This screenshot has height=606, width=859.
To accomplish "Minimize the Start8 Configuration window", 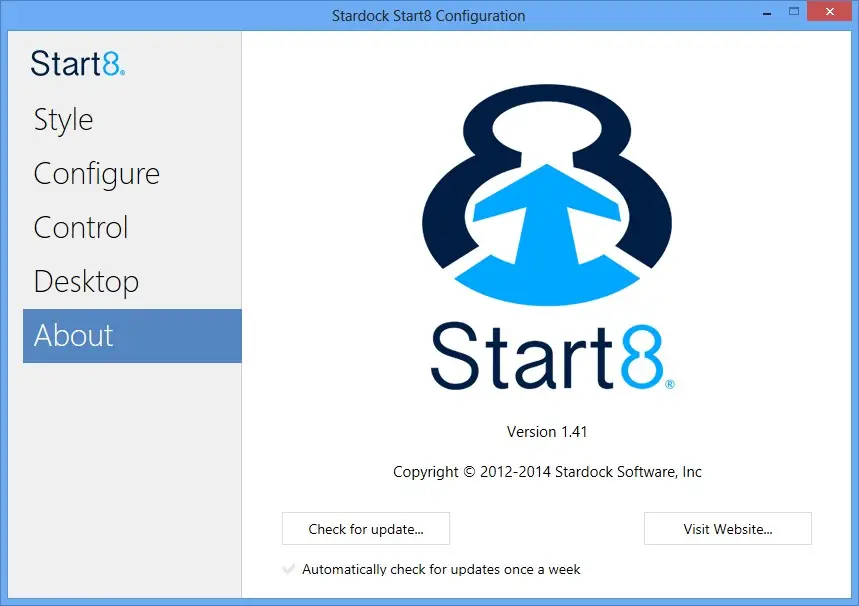I will tap(767, 12).
